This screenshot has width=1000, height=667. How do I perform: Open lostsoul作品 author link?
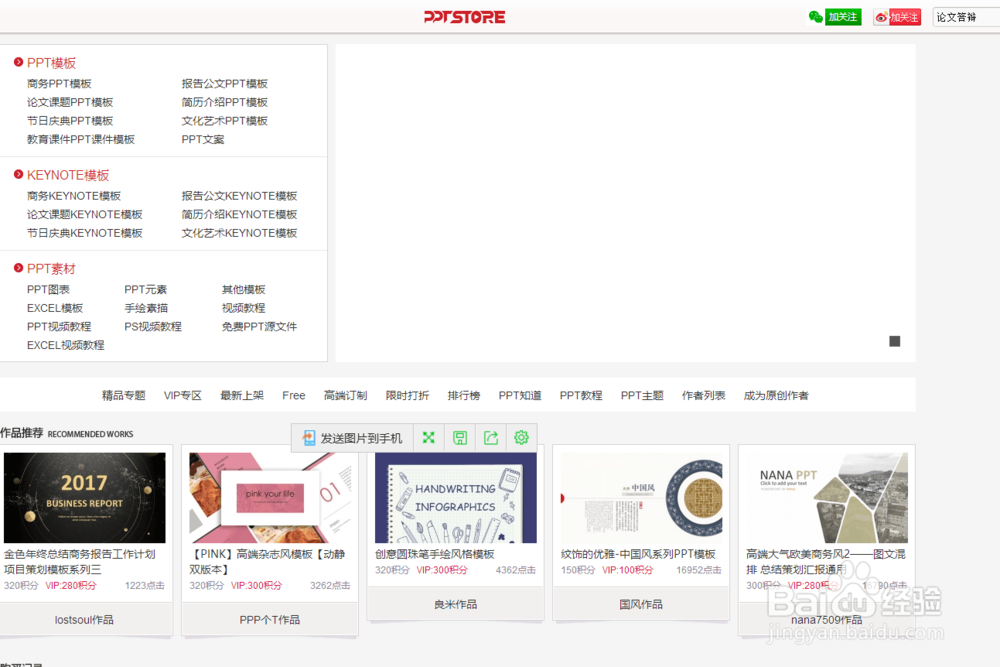coord(84,619)
